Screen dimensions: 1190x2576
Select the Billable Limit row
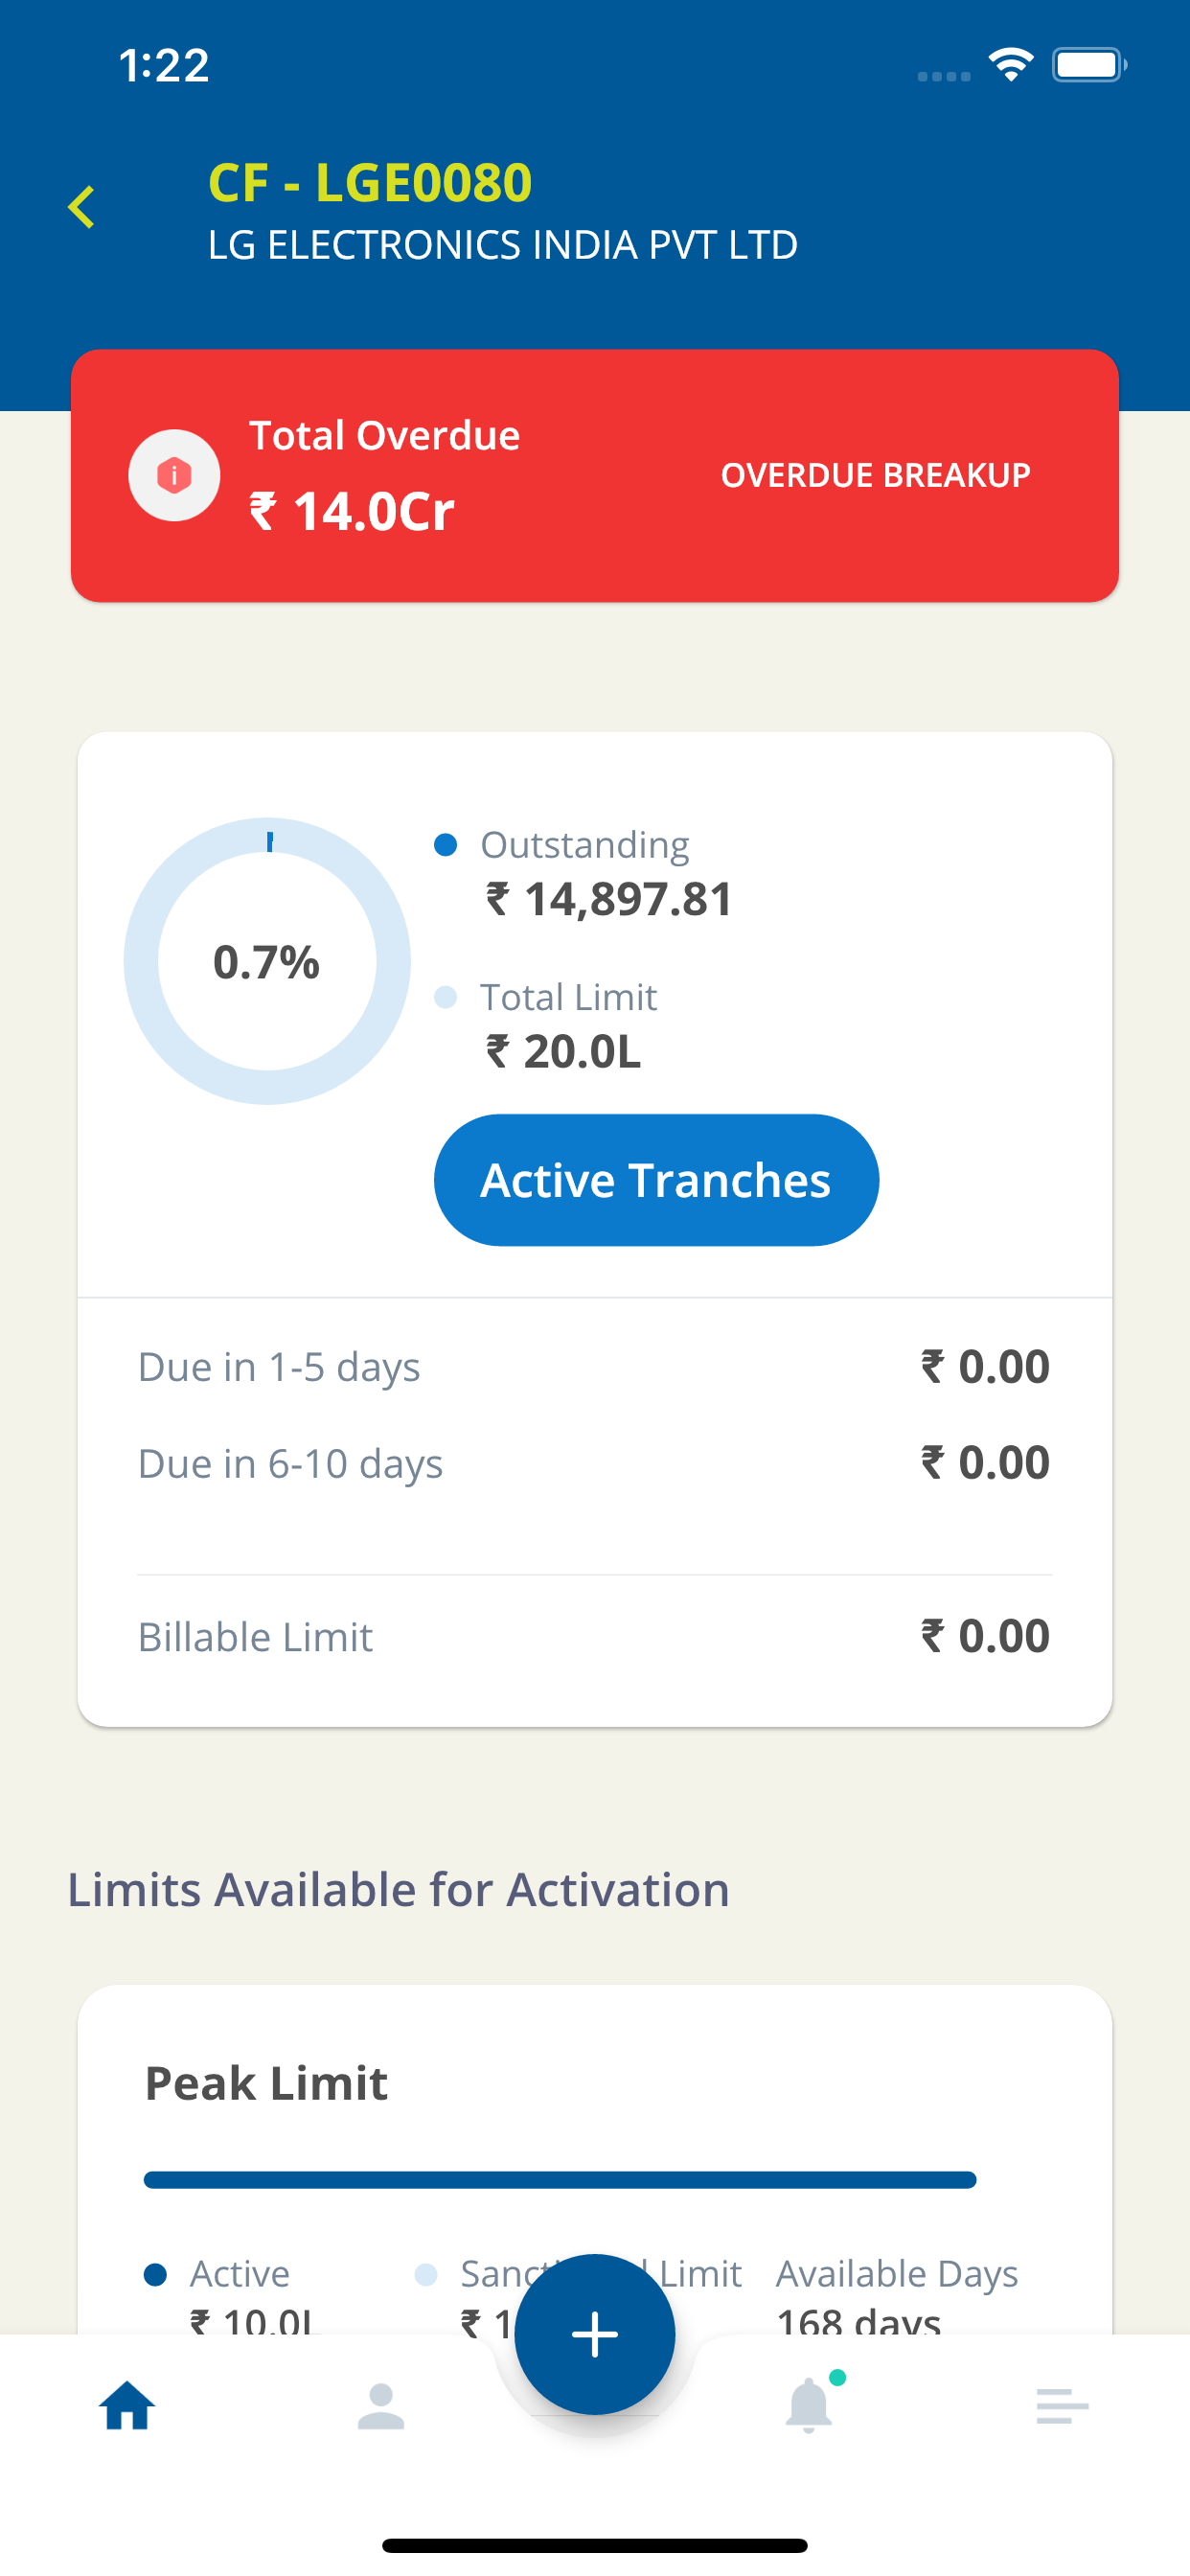click(594, 1636)
